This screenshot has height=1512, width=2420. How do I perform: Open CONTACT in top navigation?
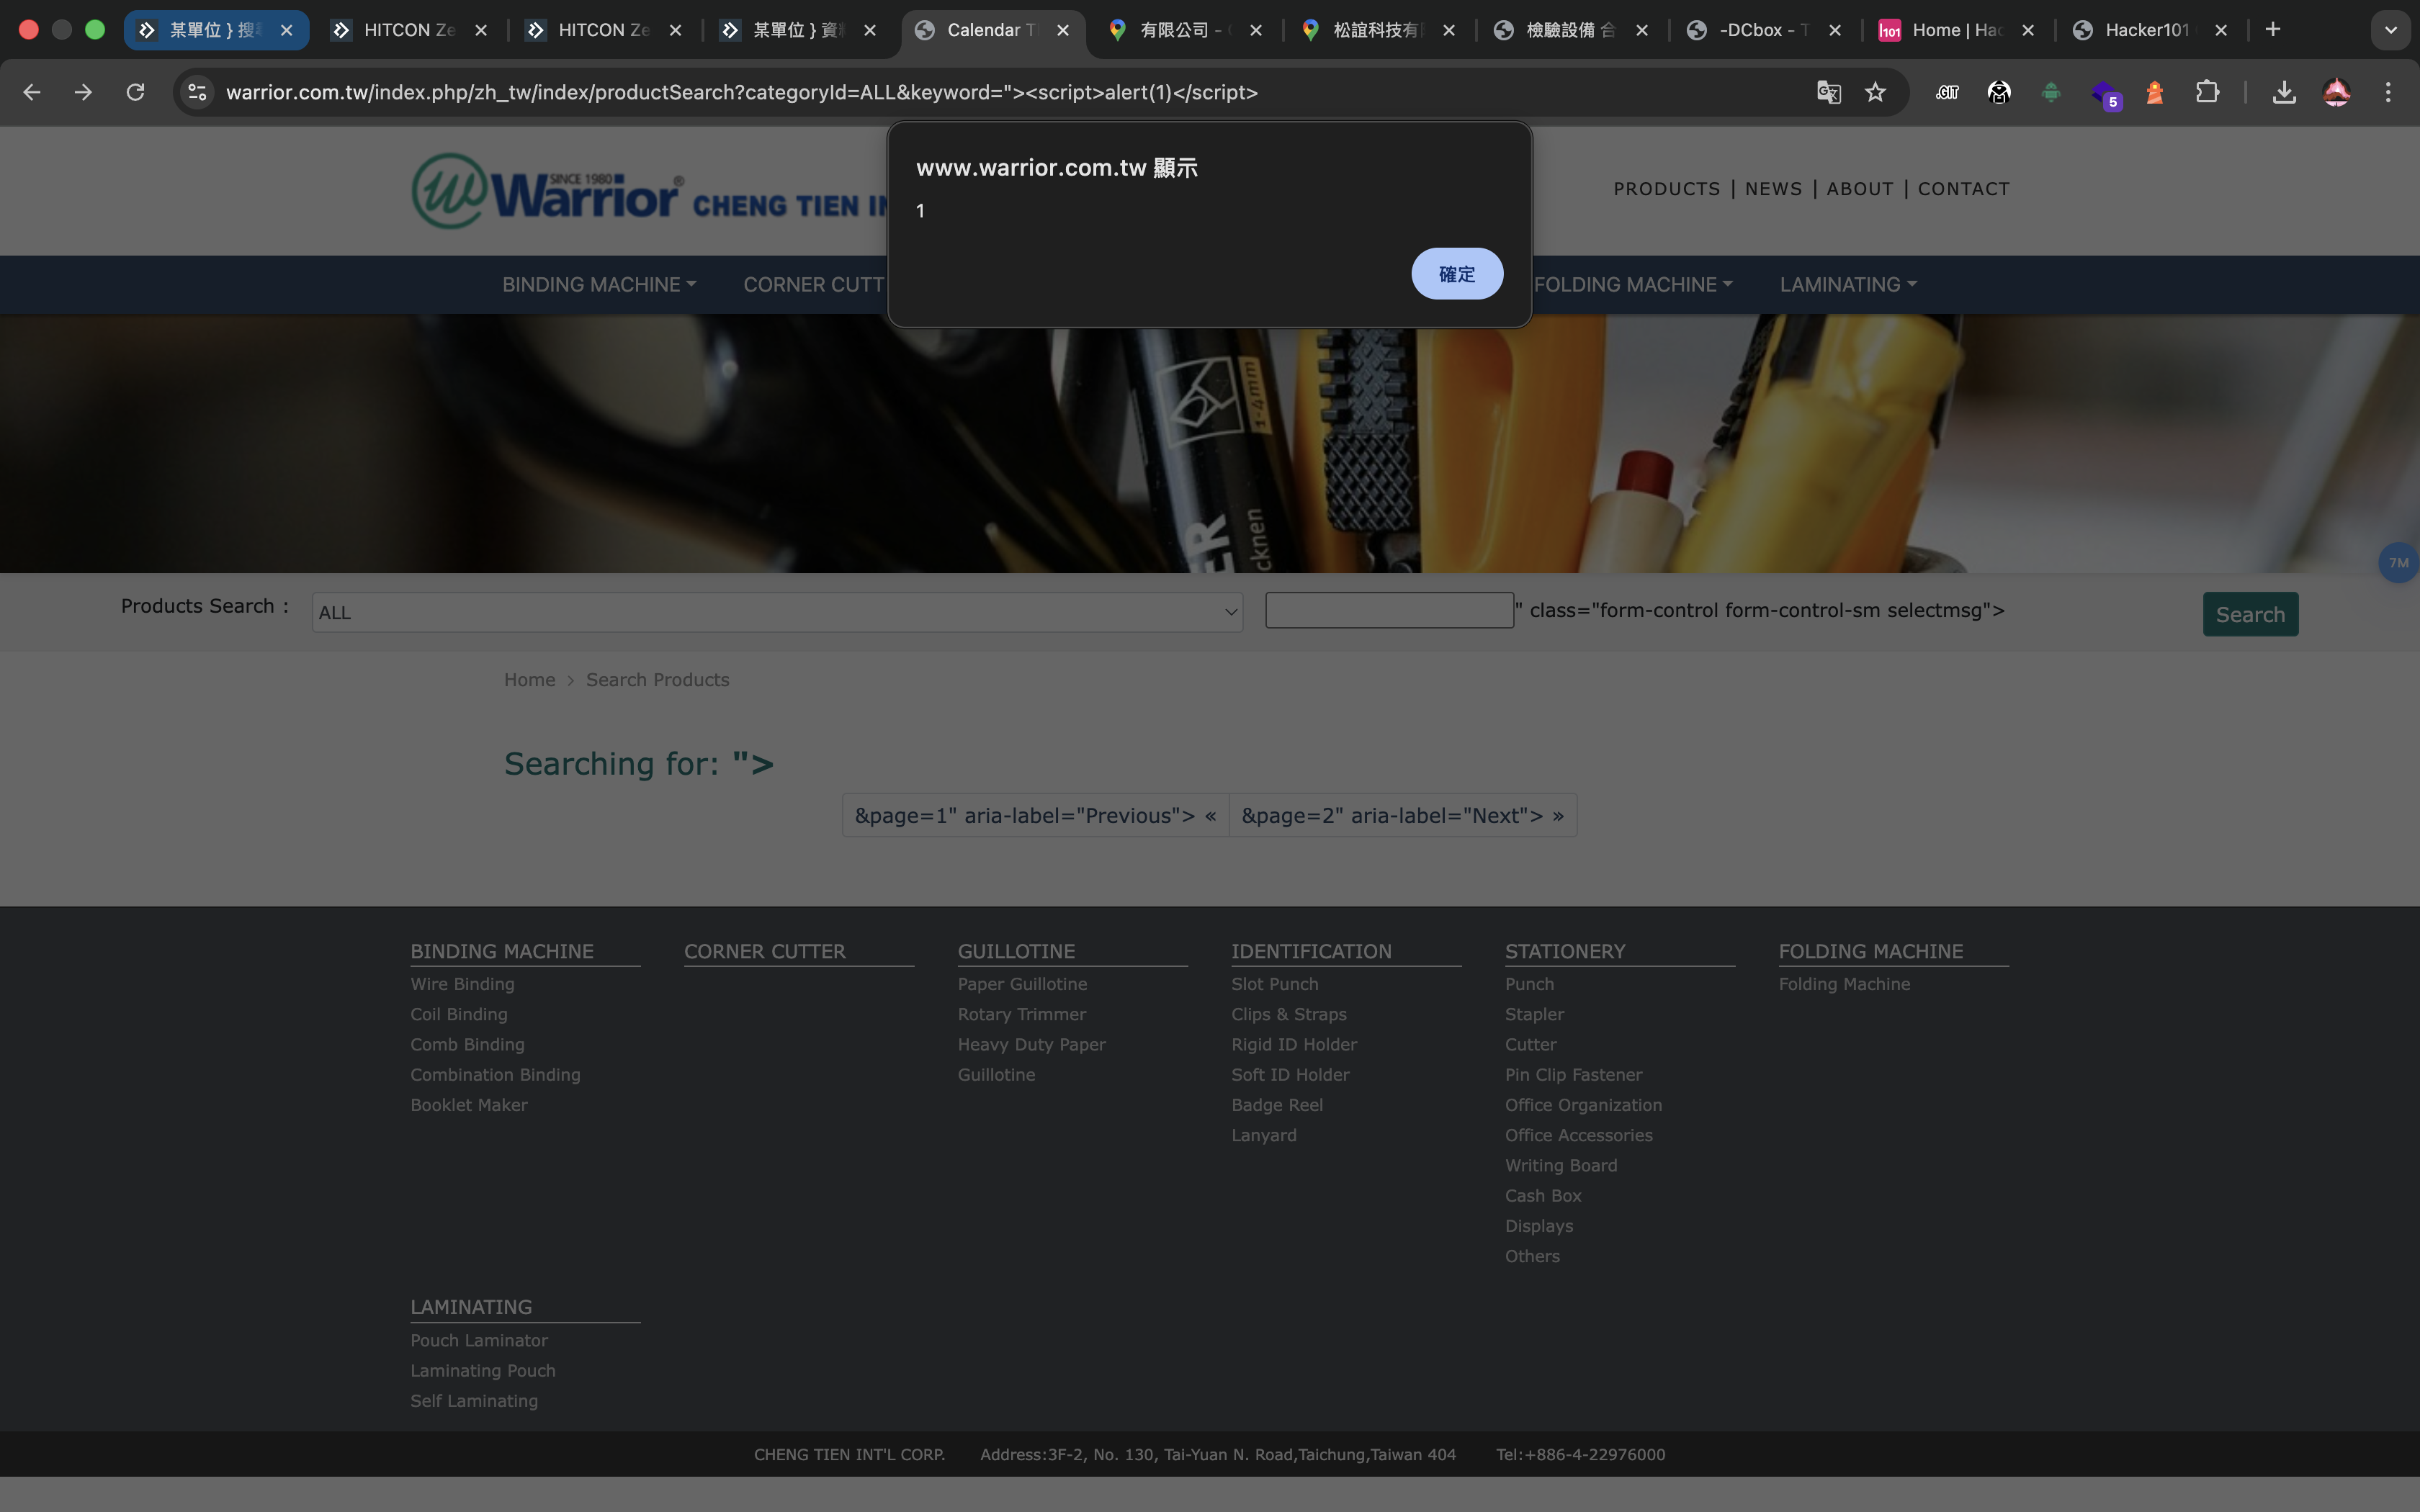click(x=1963, y=189)
